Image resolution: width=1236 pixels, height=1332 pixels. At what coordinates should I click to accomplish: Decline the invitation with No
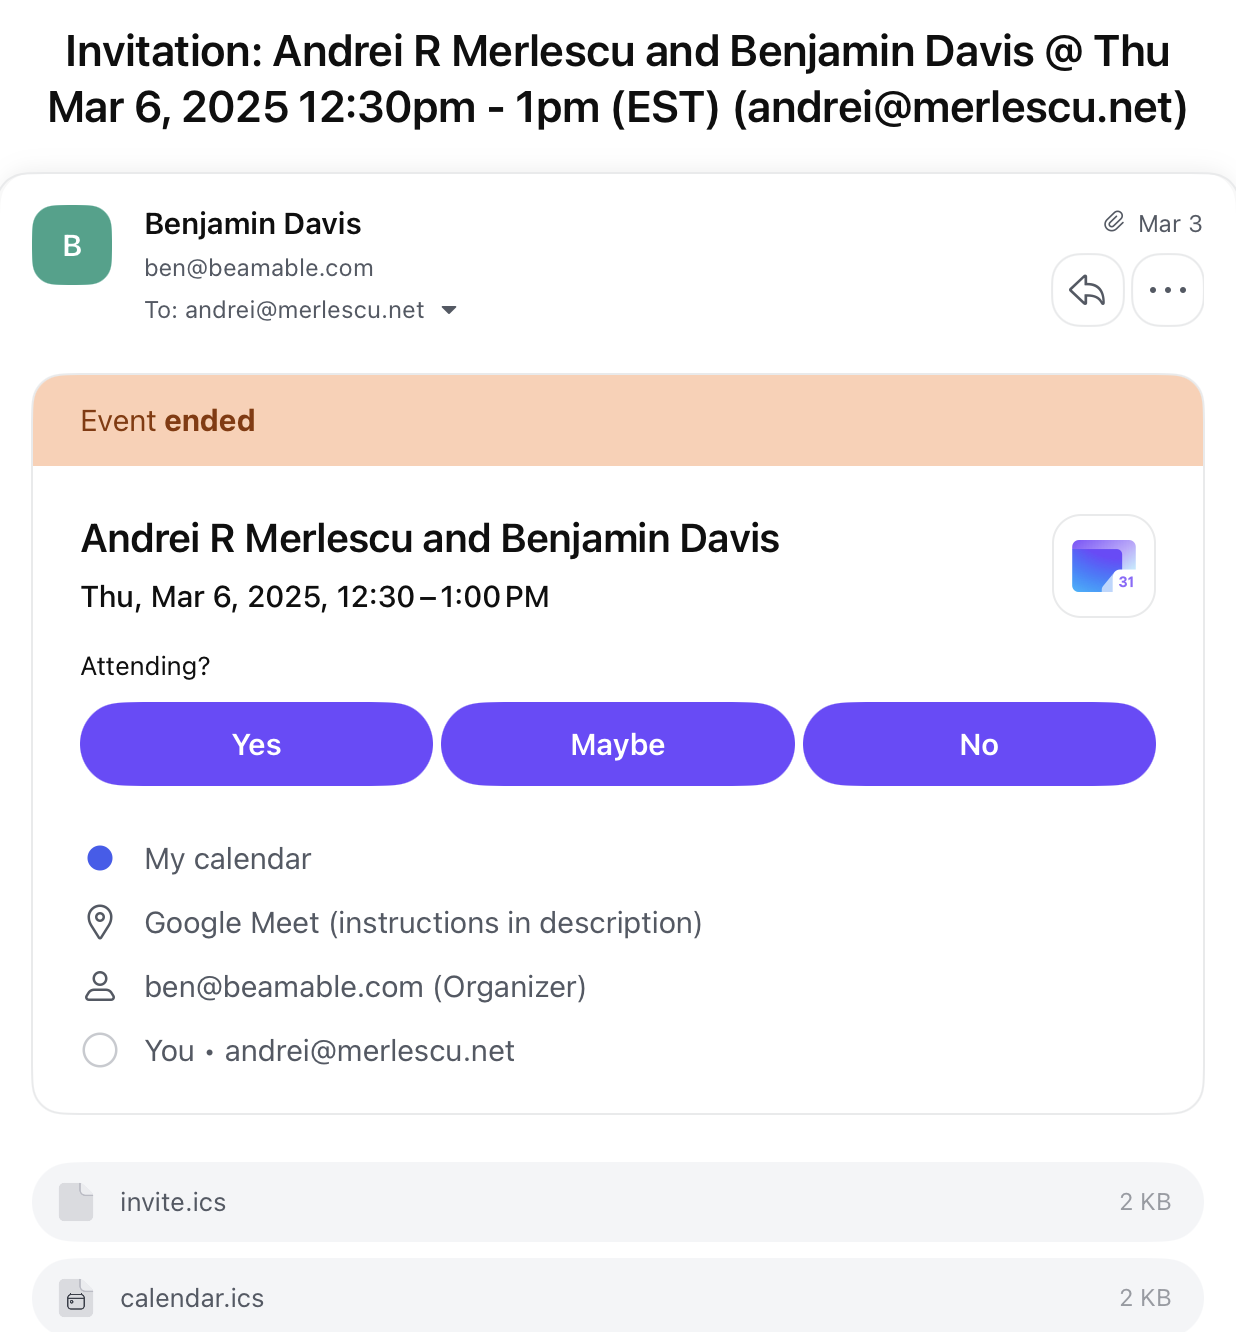tap(979, 744)
